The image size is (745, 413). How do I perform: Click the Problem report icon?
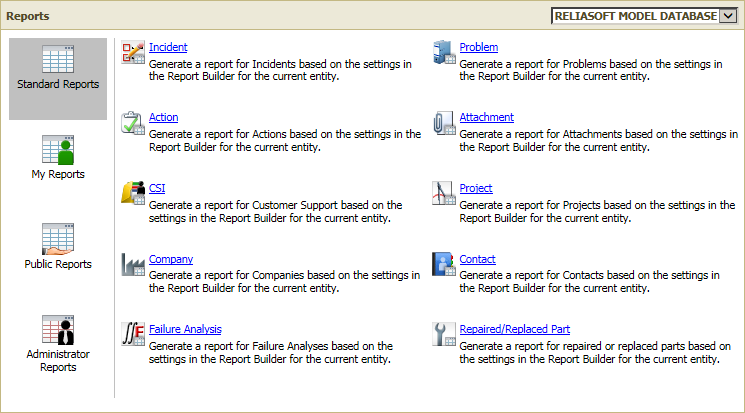pyautogui.click(x=443, y=54)
